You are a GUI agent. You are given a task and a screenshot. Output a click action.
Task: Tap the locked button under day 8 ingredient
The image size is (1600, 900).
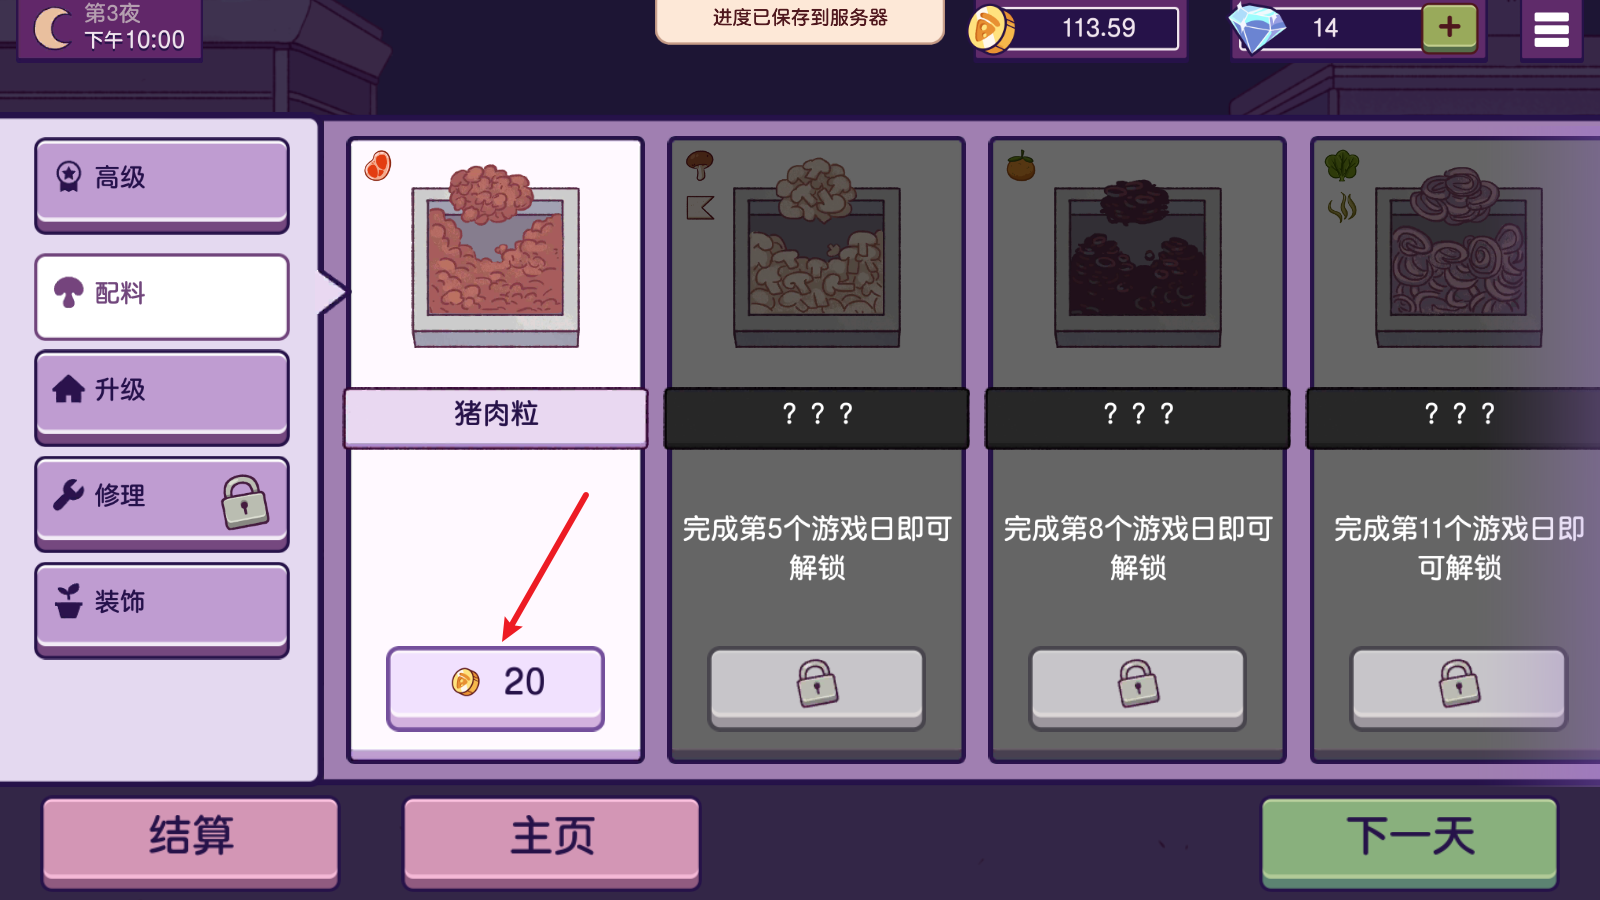(x=1137, y=688)
